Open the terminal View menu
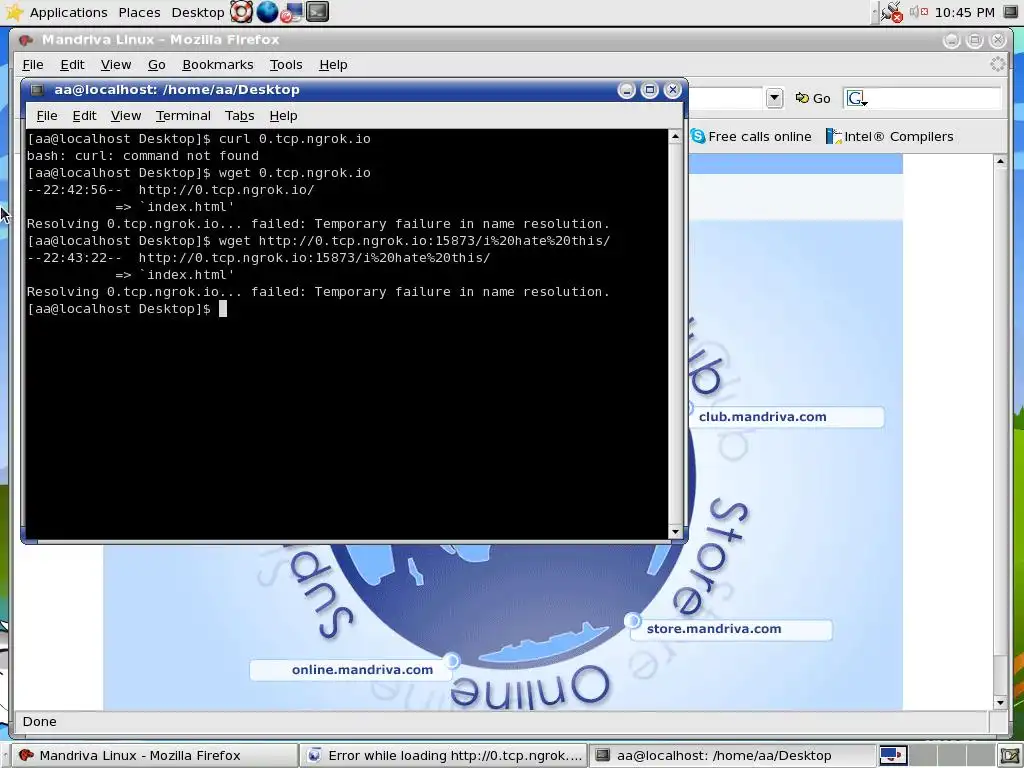 click(x=126, y=116)
